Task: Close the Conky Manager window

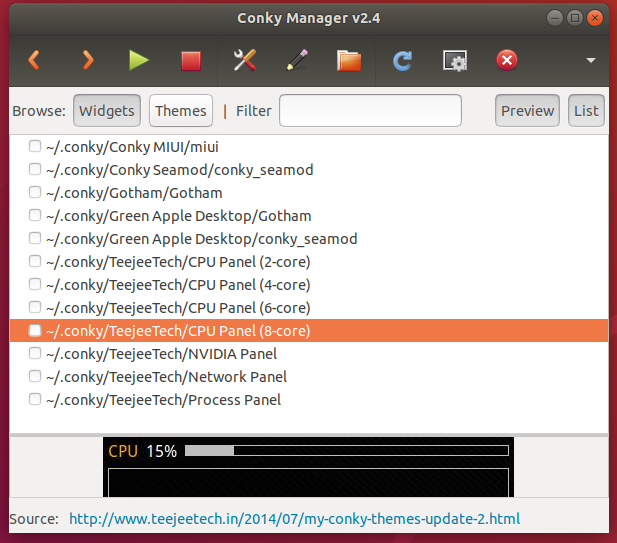Action: (595, 18)
